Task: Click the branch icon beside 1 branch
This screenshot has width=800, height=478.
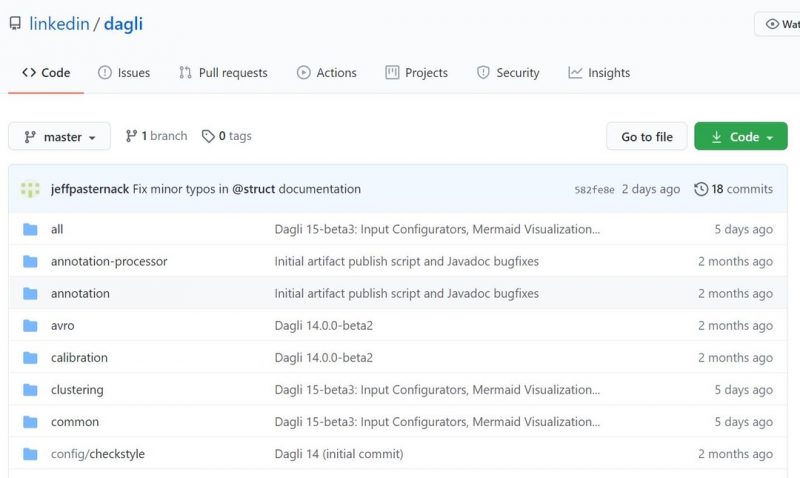Action: (x=131, y=136)
